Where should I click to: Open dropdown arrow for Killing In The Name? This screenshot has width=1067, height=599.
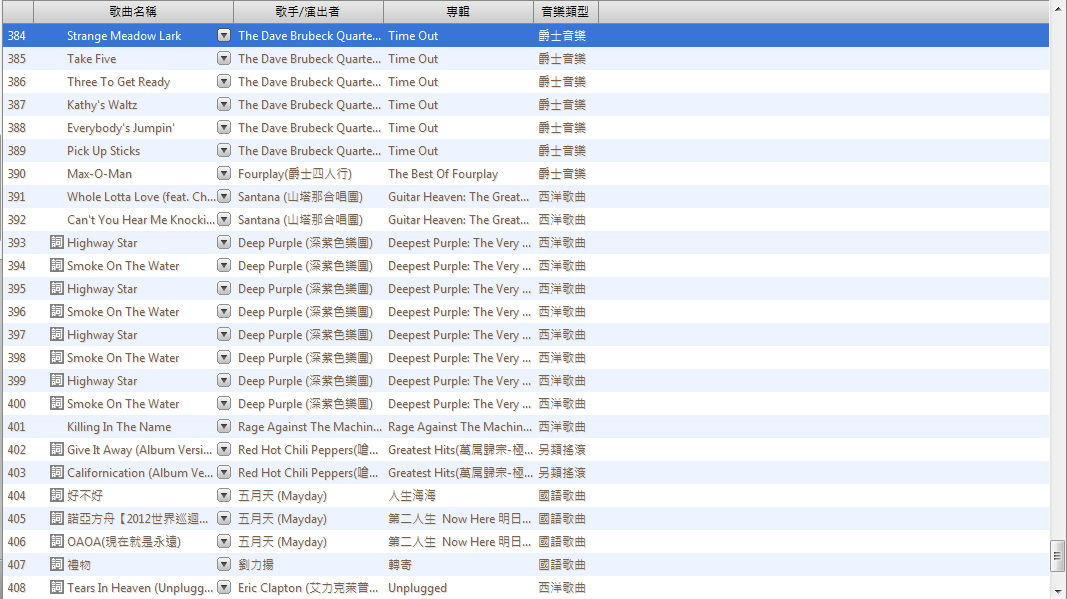click(x=224, y=427)
